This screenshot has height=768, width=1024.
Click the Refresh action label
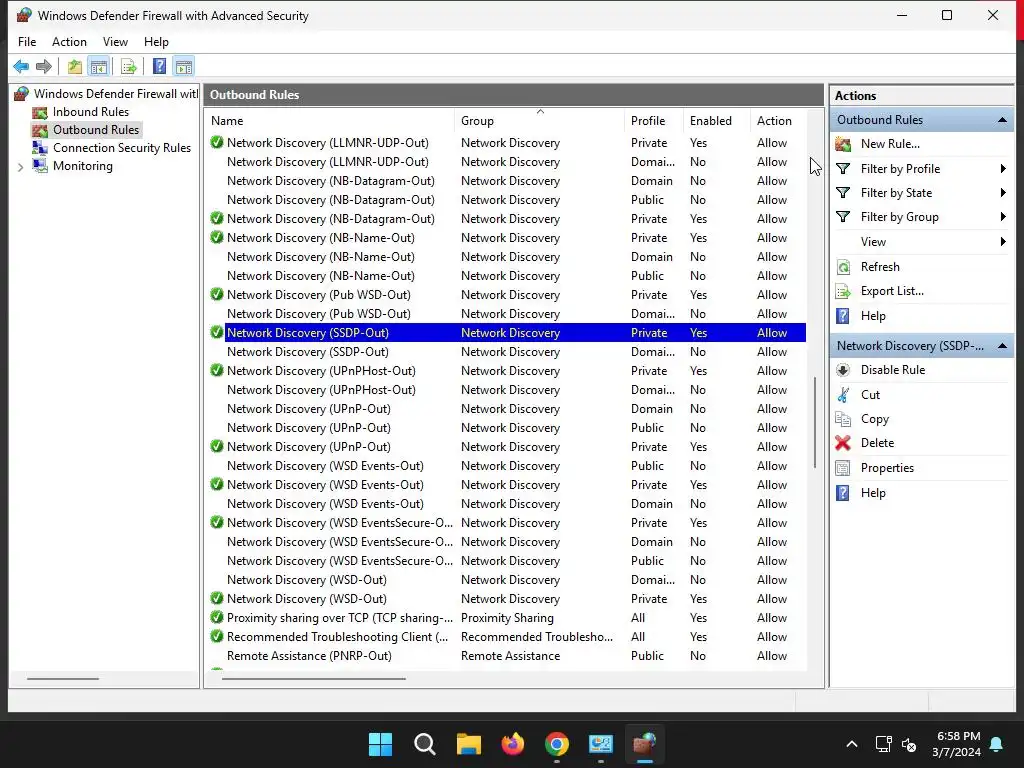[x=880, y=266]
